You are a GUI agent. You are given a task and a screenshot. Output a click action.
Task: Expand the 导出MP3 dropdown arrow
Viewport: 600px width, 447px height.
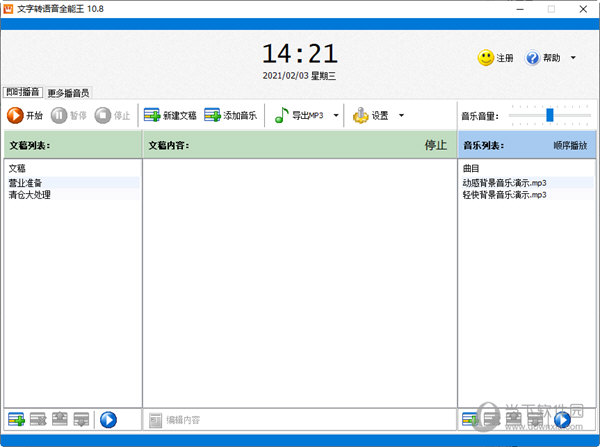click(x=336, y=116)
